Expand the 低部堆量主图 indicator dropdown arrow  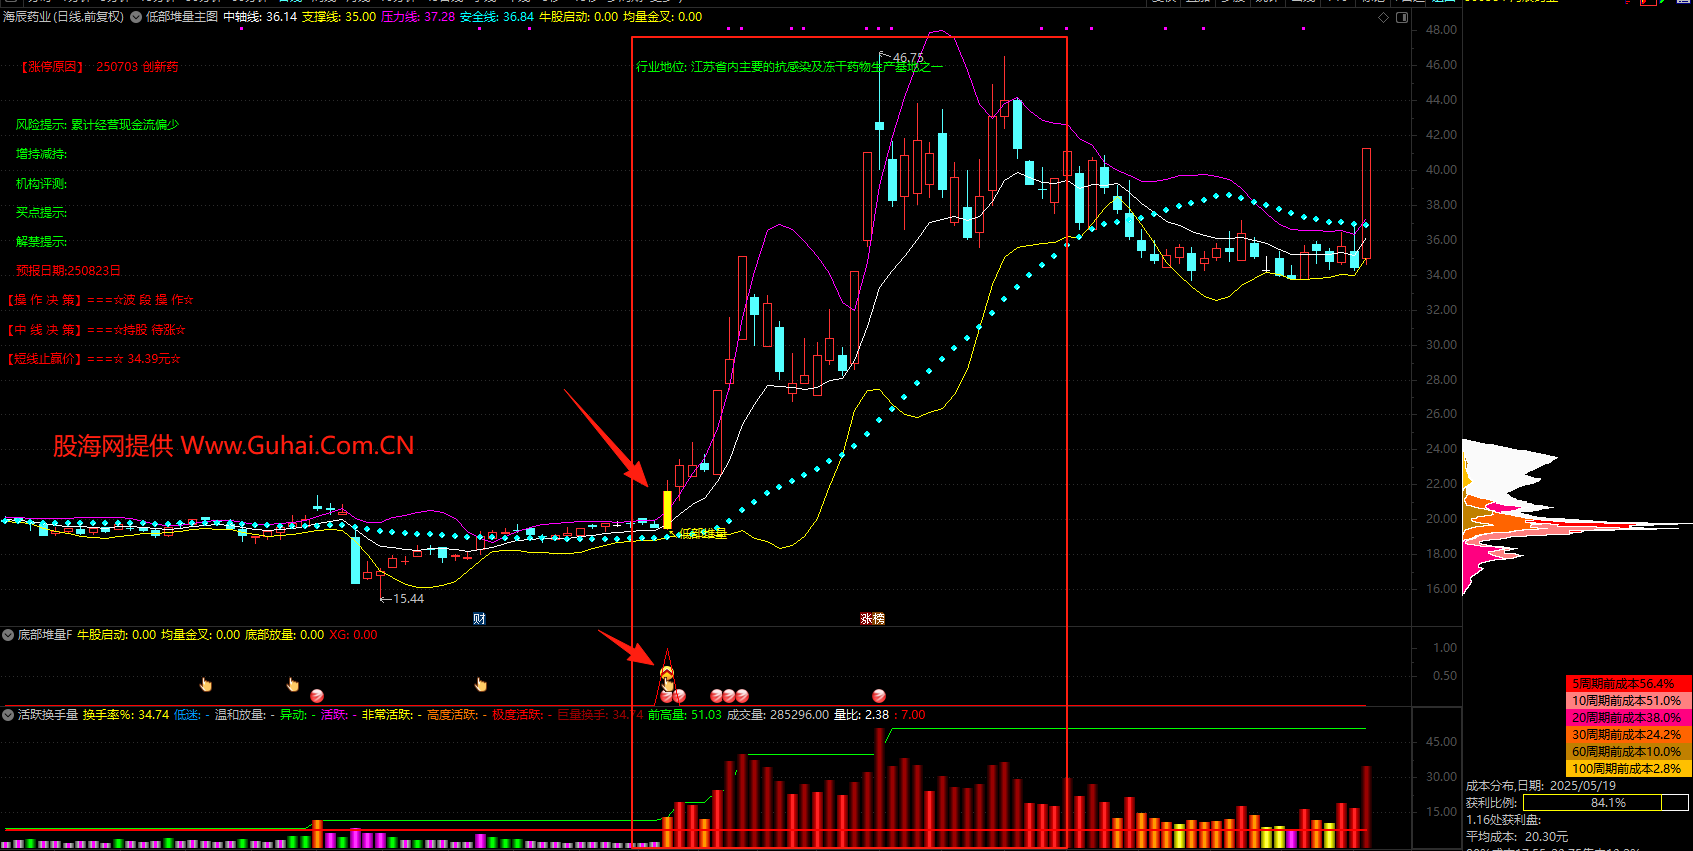click(x=136, y=17)
